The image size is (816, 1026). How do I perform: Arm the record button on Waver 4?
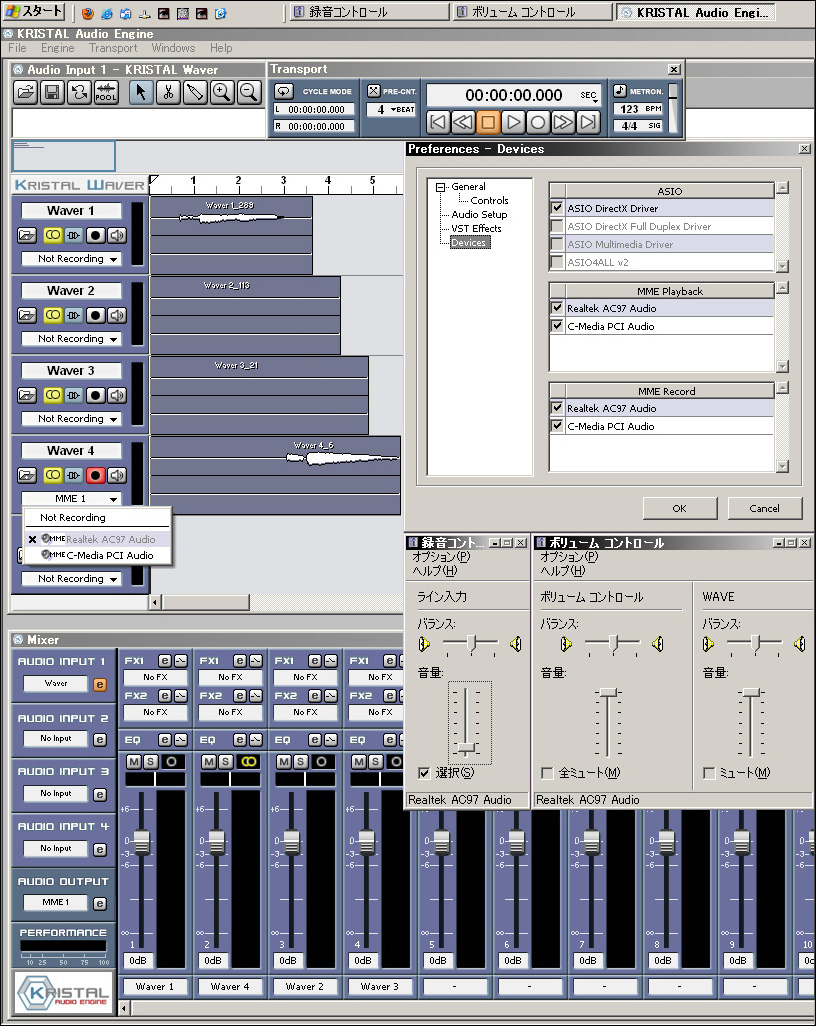click(96, 475)
